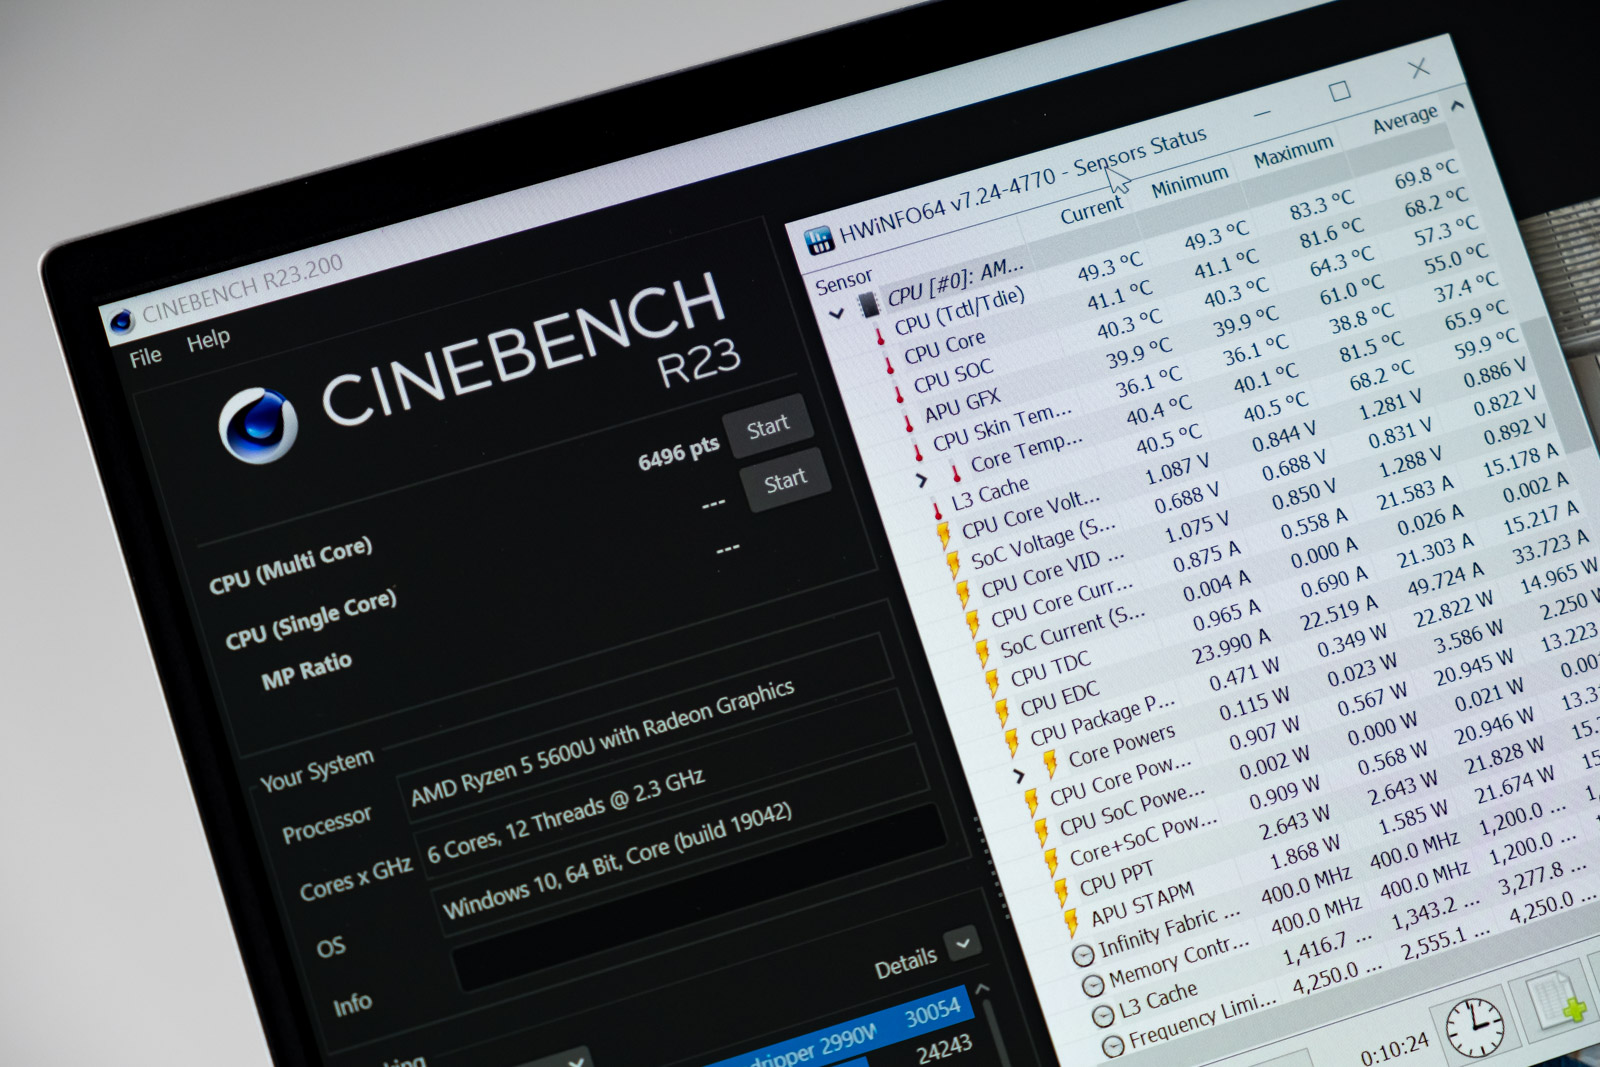Click the up arrow above the HWiNFO Average column
This screenshot has height=1067, width=1600.
(1457, 104)
